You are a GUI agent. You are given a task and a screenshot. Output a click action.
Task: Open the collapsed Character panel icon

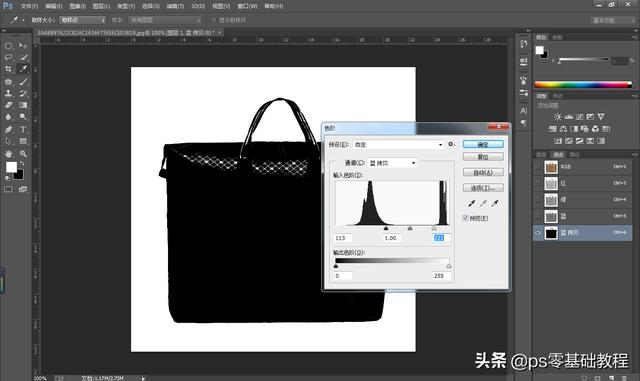click(x=524, y=111)
